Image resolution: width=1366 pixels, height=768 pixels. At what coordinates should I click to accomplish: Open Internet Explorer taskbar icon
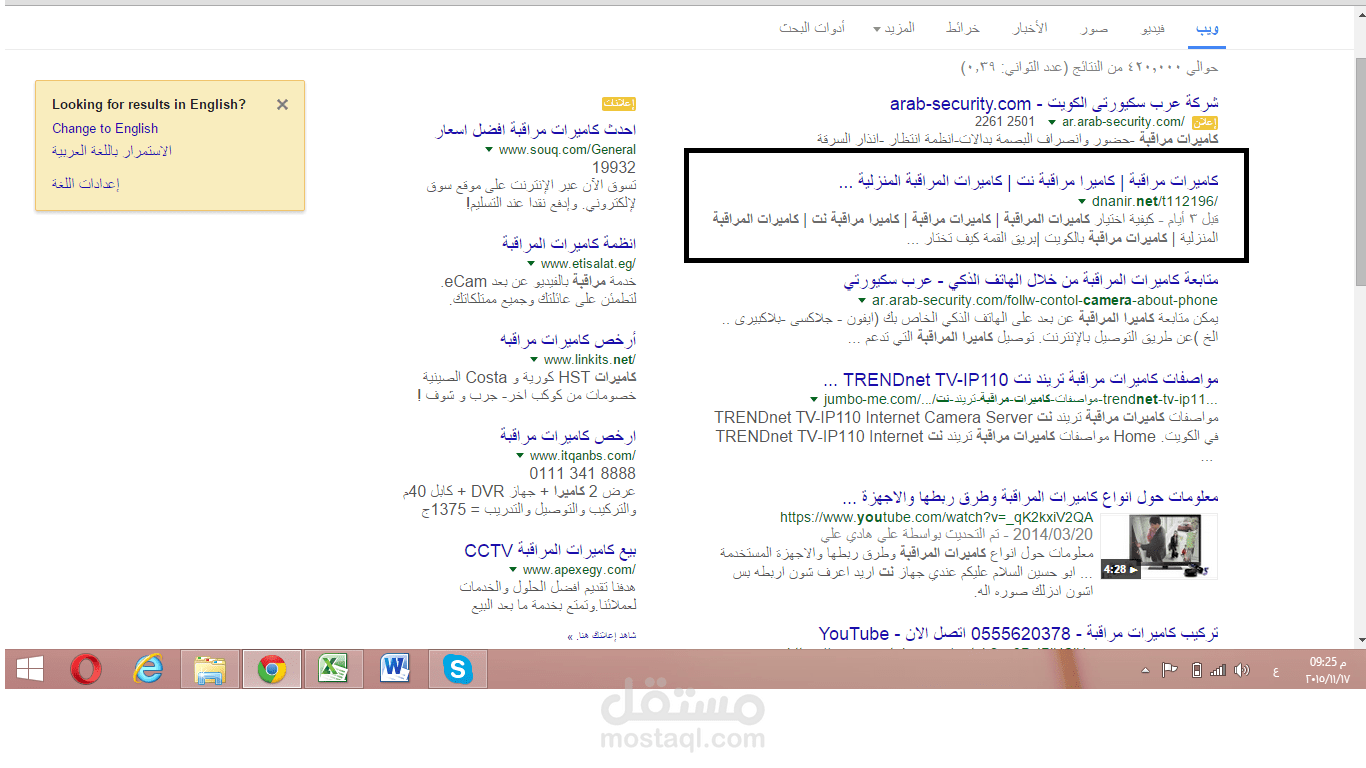148,669
